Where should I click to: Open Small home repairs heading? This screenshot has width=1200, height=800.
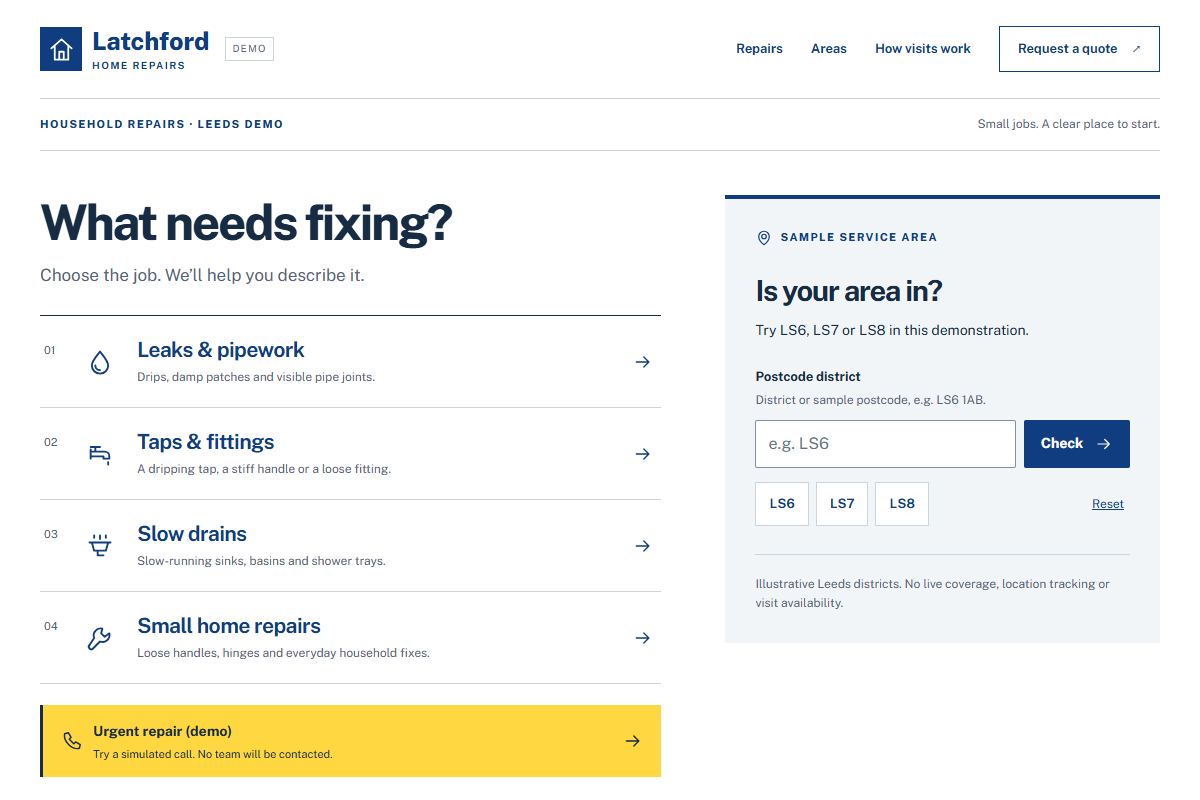(x=229, y=626)
